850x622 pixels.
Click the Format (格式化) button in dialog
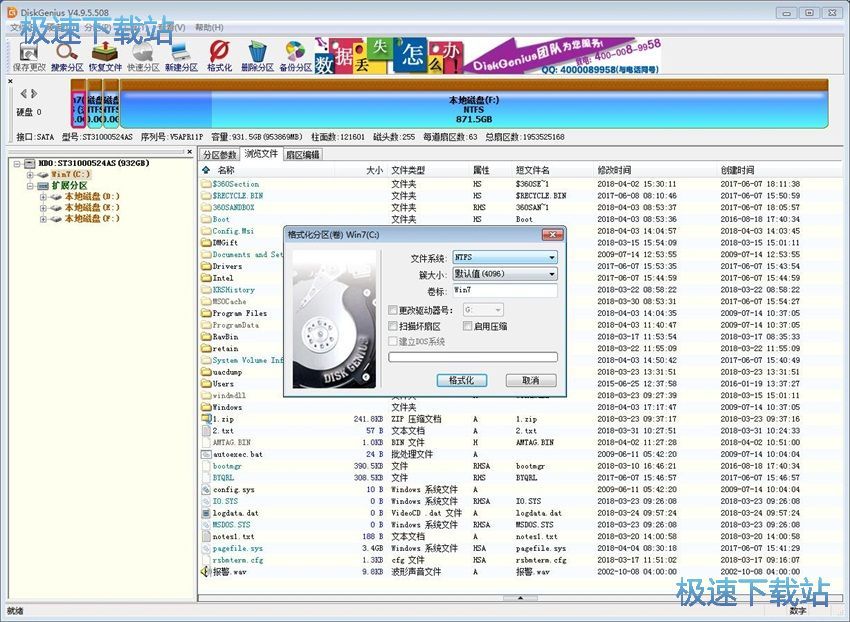click(461, 381)
